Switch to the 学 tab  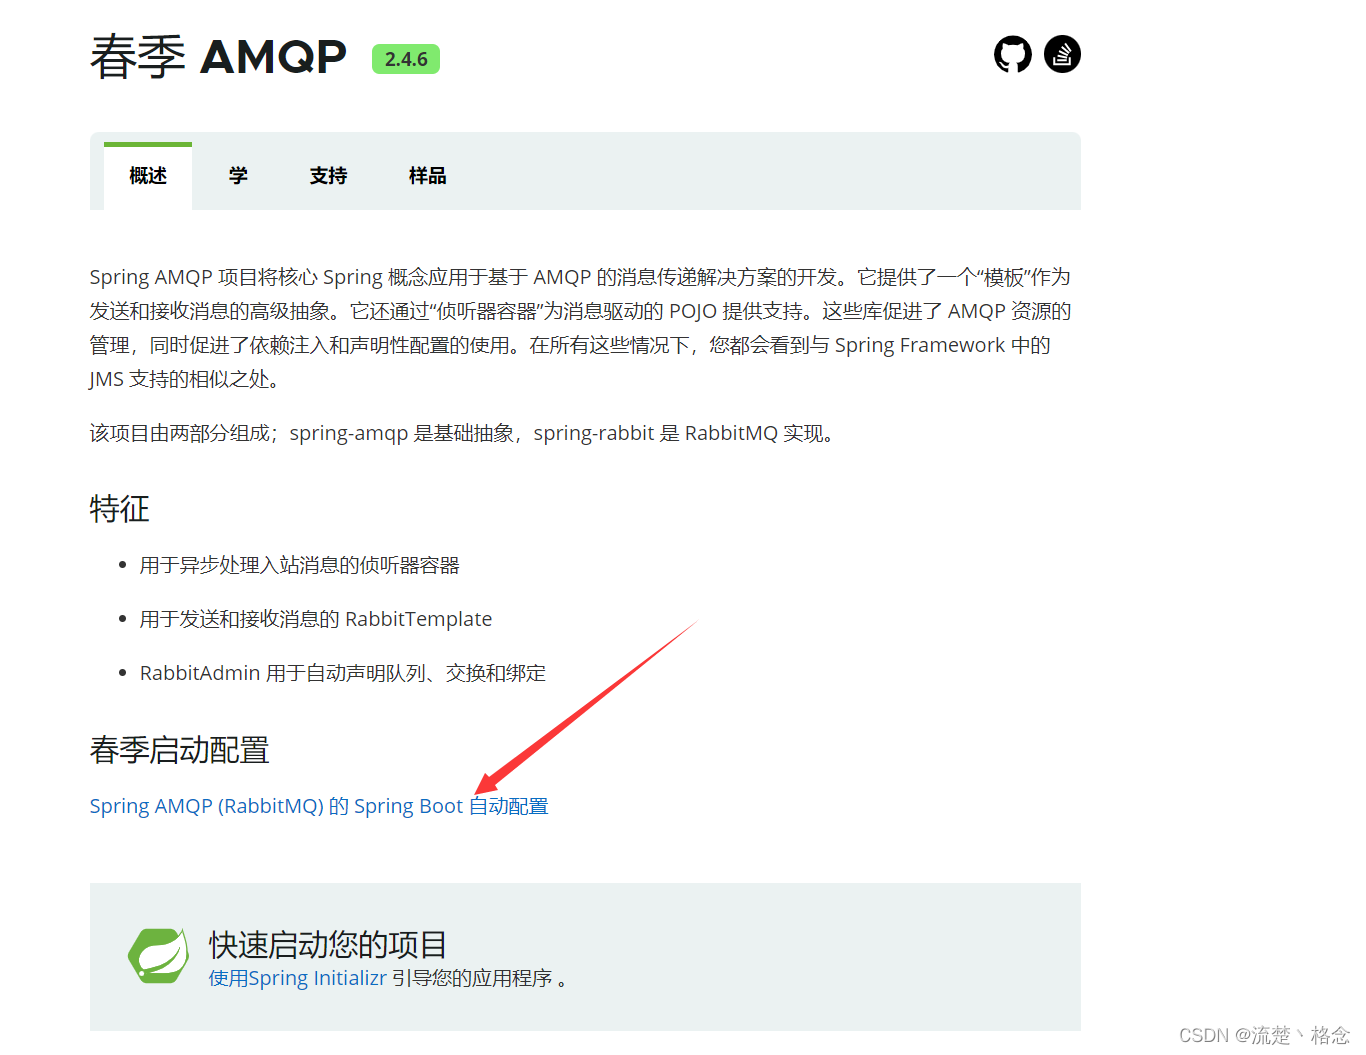coord(237,175)
